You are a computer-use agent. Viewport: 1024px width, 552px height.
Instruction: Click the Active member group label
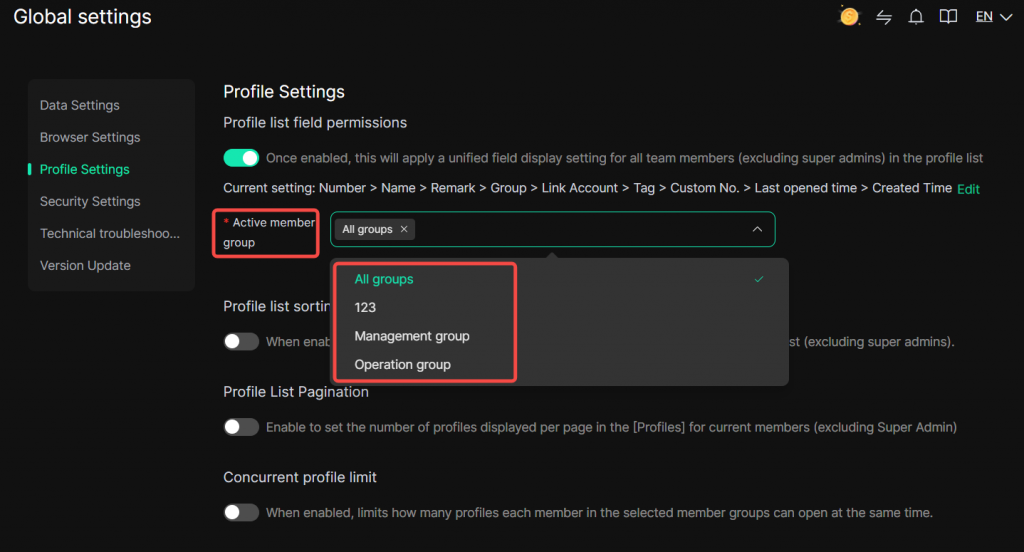click(x=268, y=233)
